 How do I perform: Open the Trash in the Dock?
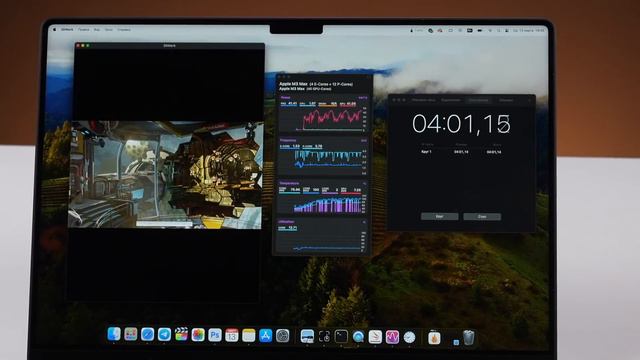coord(469,338)
